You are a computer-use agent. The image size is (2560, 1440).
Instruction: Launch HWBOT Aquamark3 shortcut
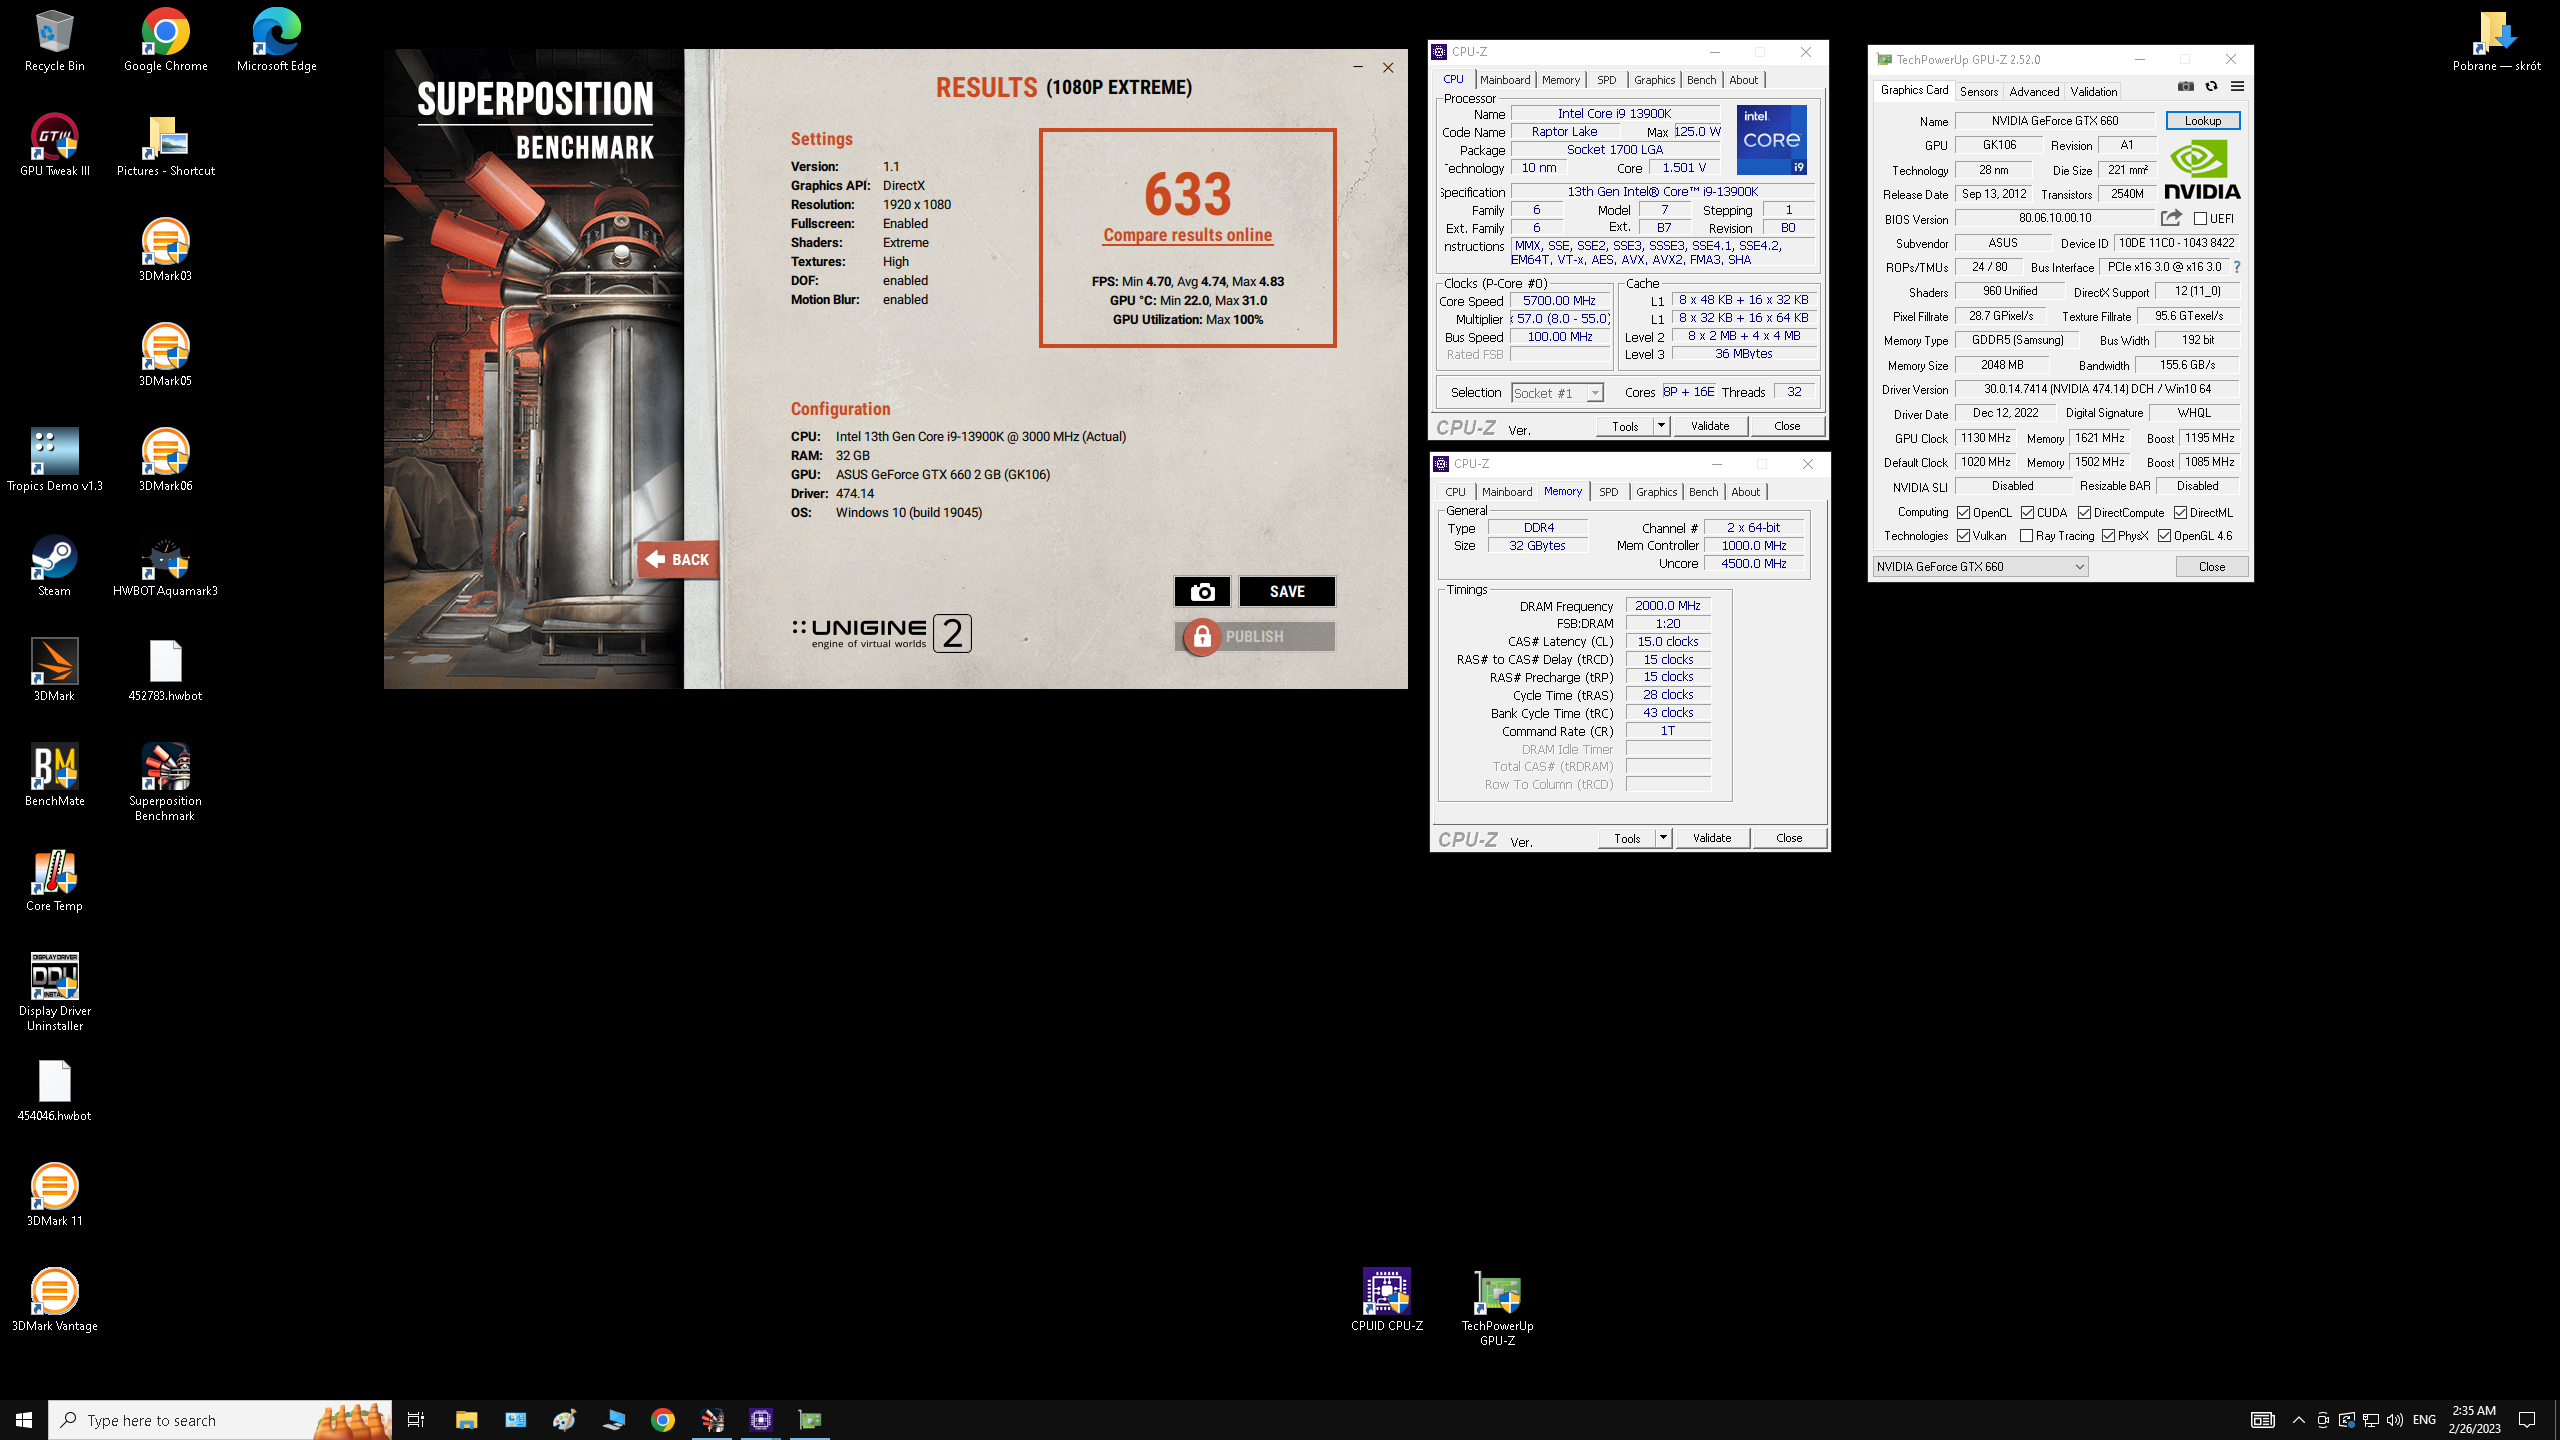tap(165, 565)
